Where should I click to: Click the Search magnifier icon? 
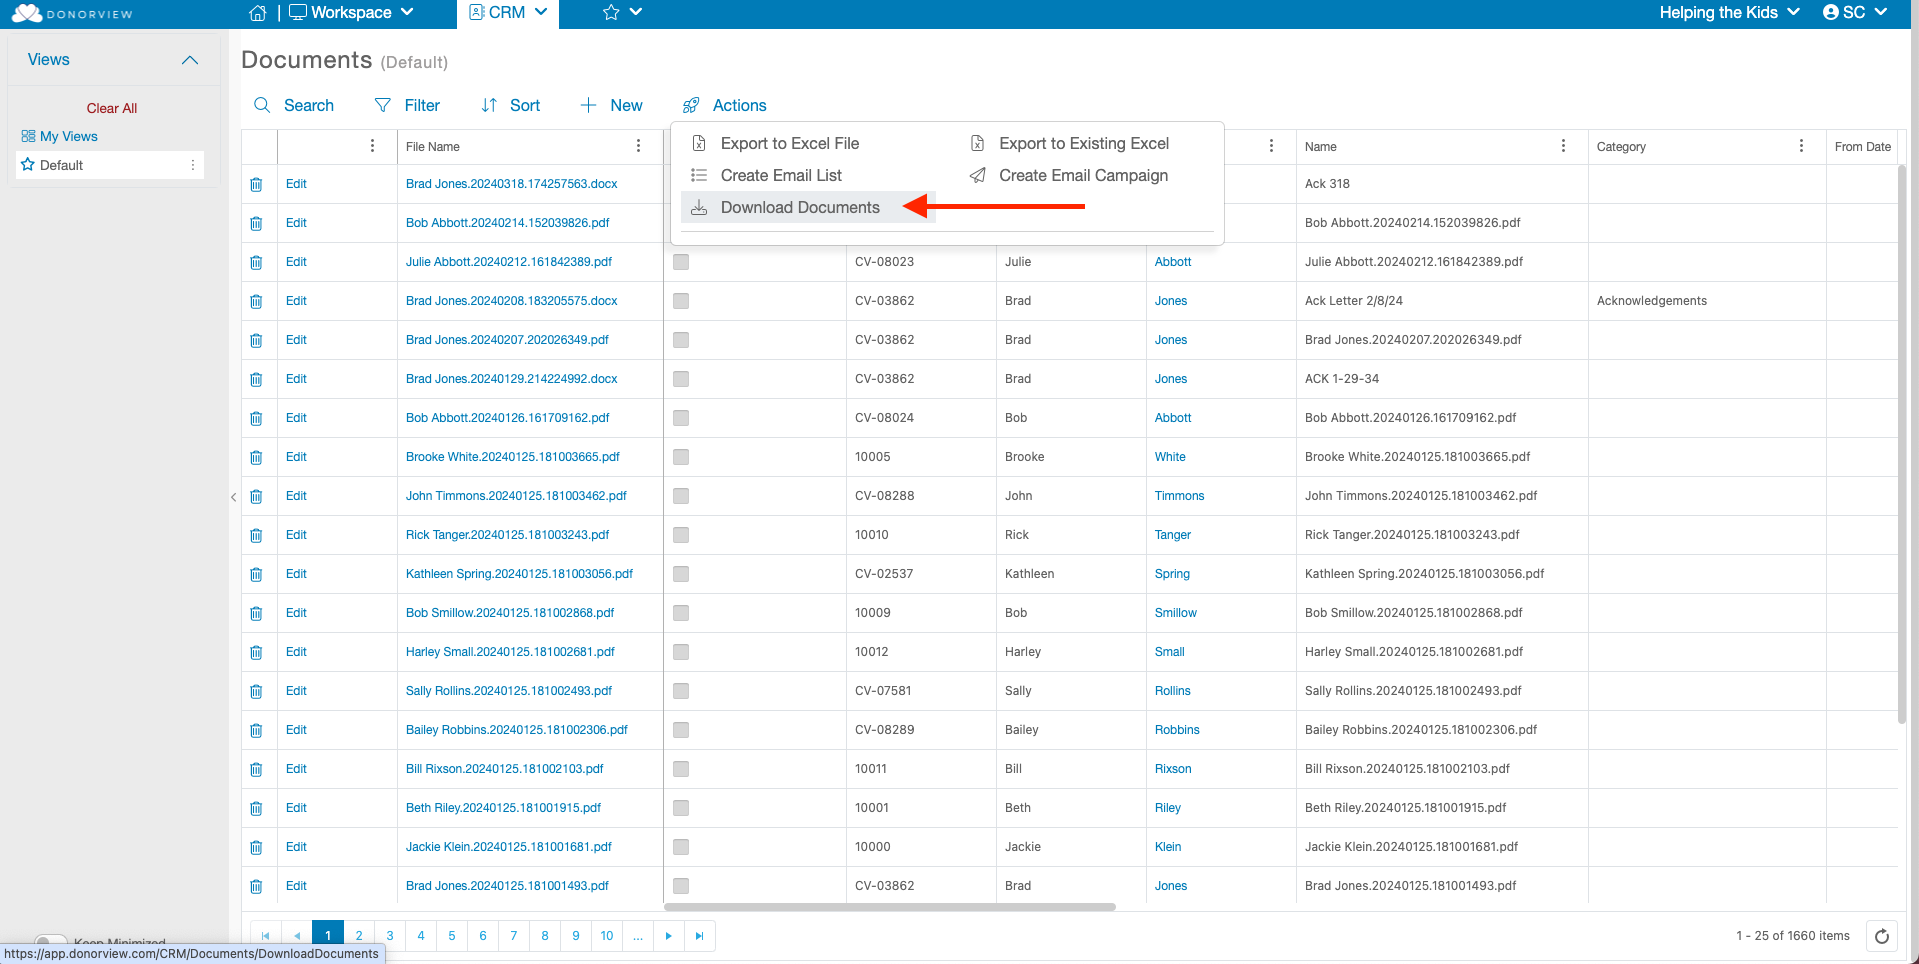point(262,105)
